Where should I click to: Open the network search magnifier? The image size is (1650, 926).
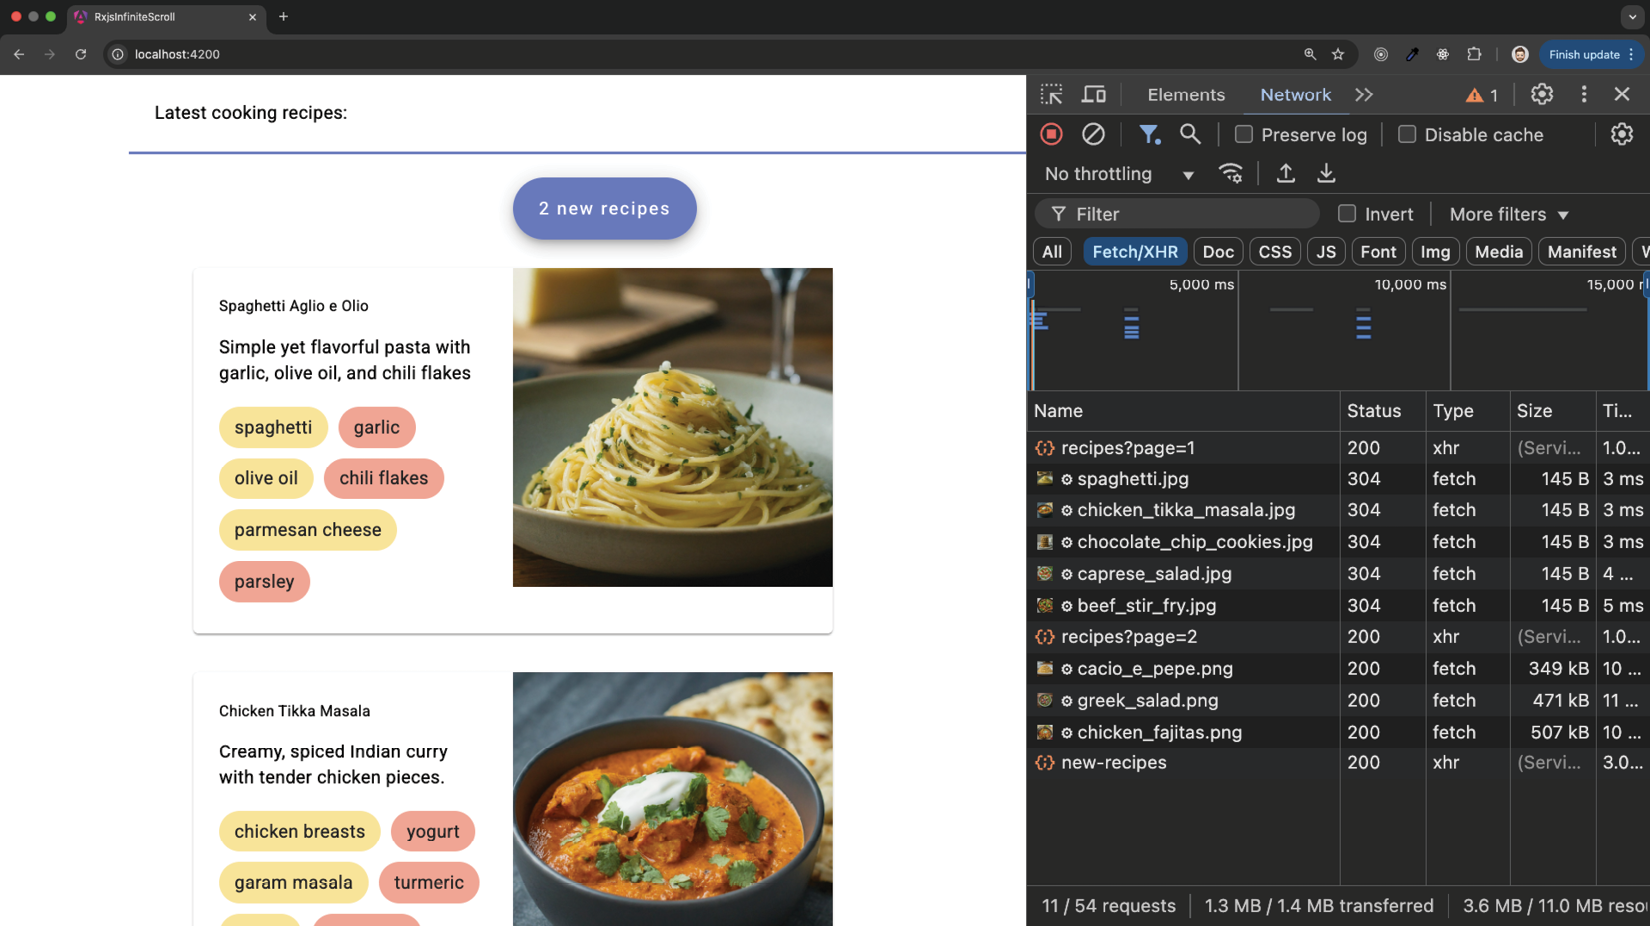[x=1190, y=134]
